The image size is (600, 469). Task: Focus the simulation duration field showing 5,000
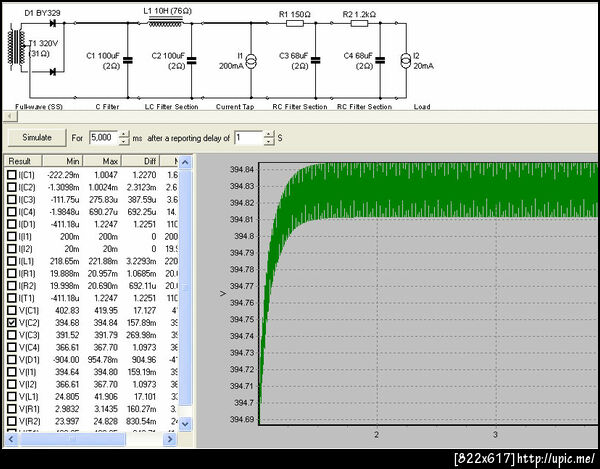(104, 137)
